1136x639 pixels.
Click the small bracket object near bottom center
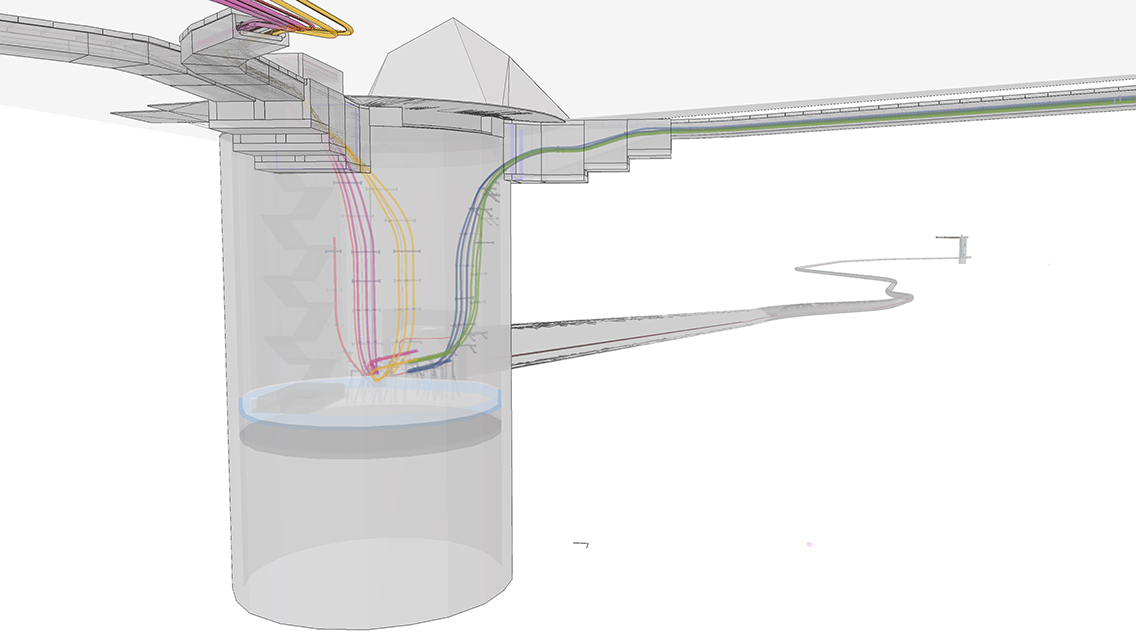pyautogui.click(x=580, y=545)
